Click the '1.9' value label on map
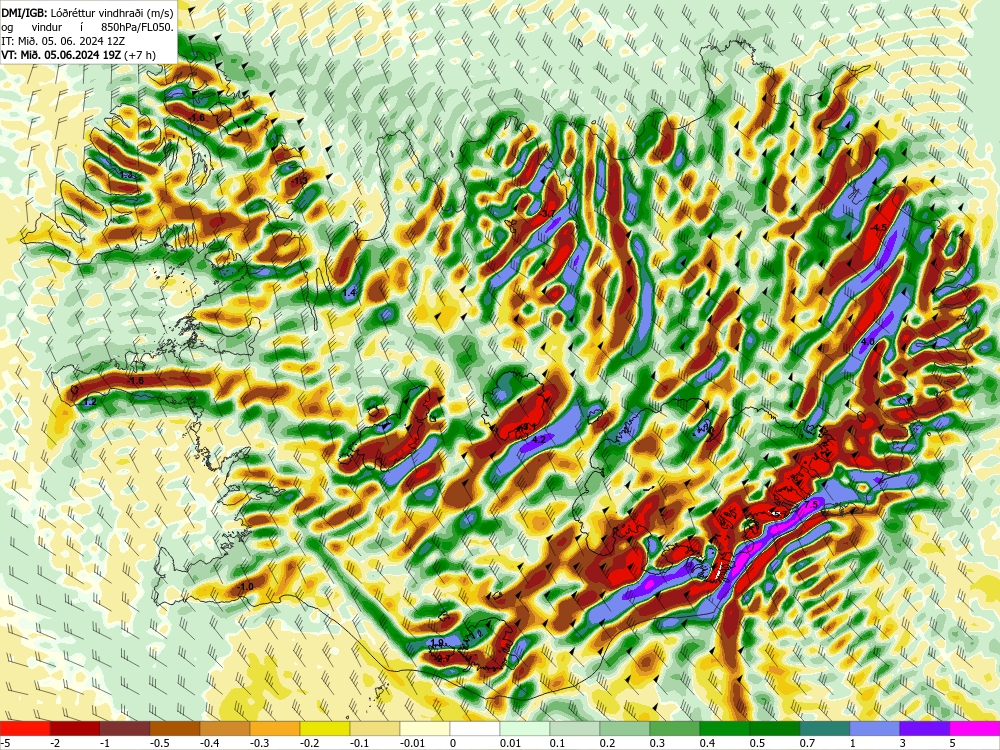The width and height of the screenshot is (1000, 750). (437, 642)
